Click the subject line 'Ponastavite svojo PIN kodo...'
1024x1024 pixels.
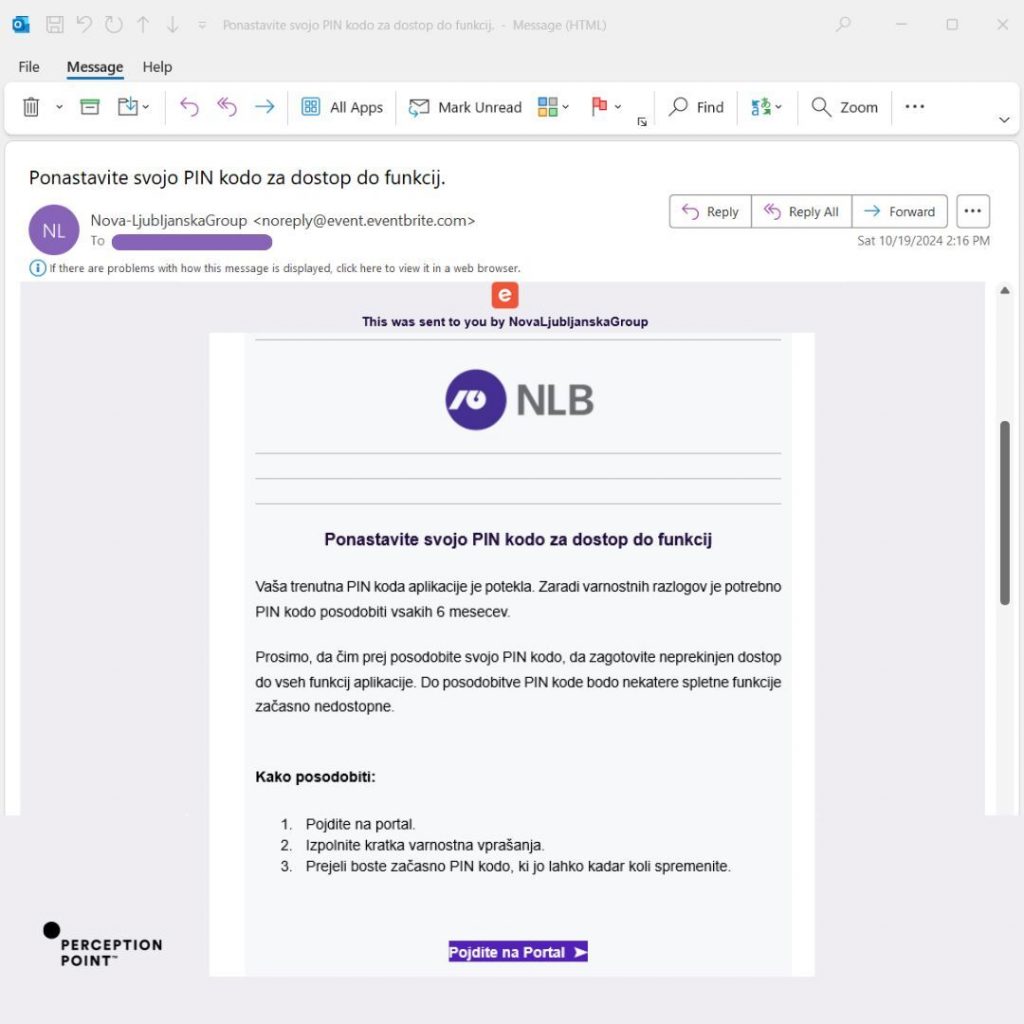click(237, 178)
